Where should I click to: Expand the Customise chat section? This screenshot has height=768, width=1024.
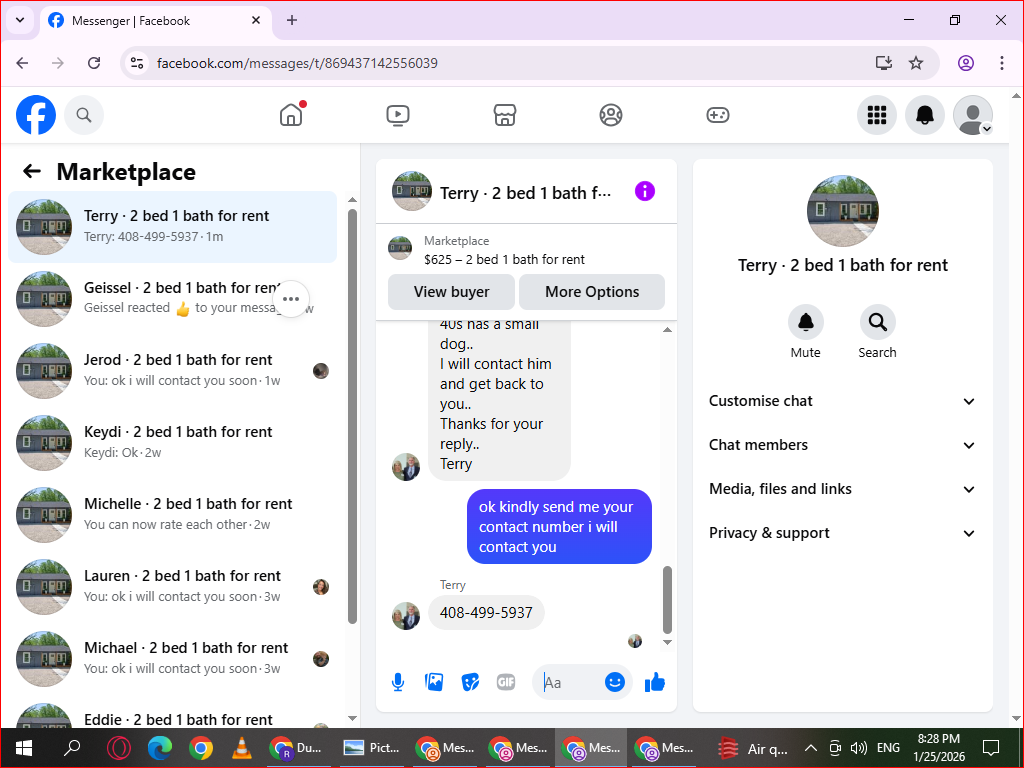point(842,401)
